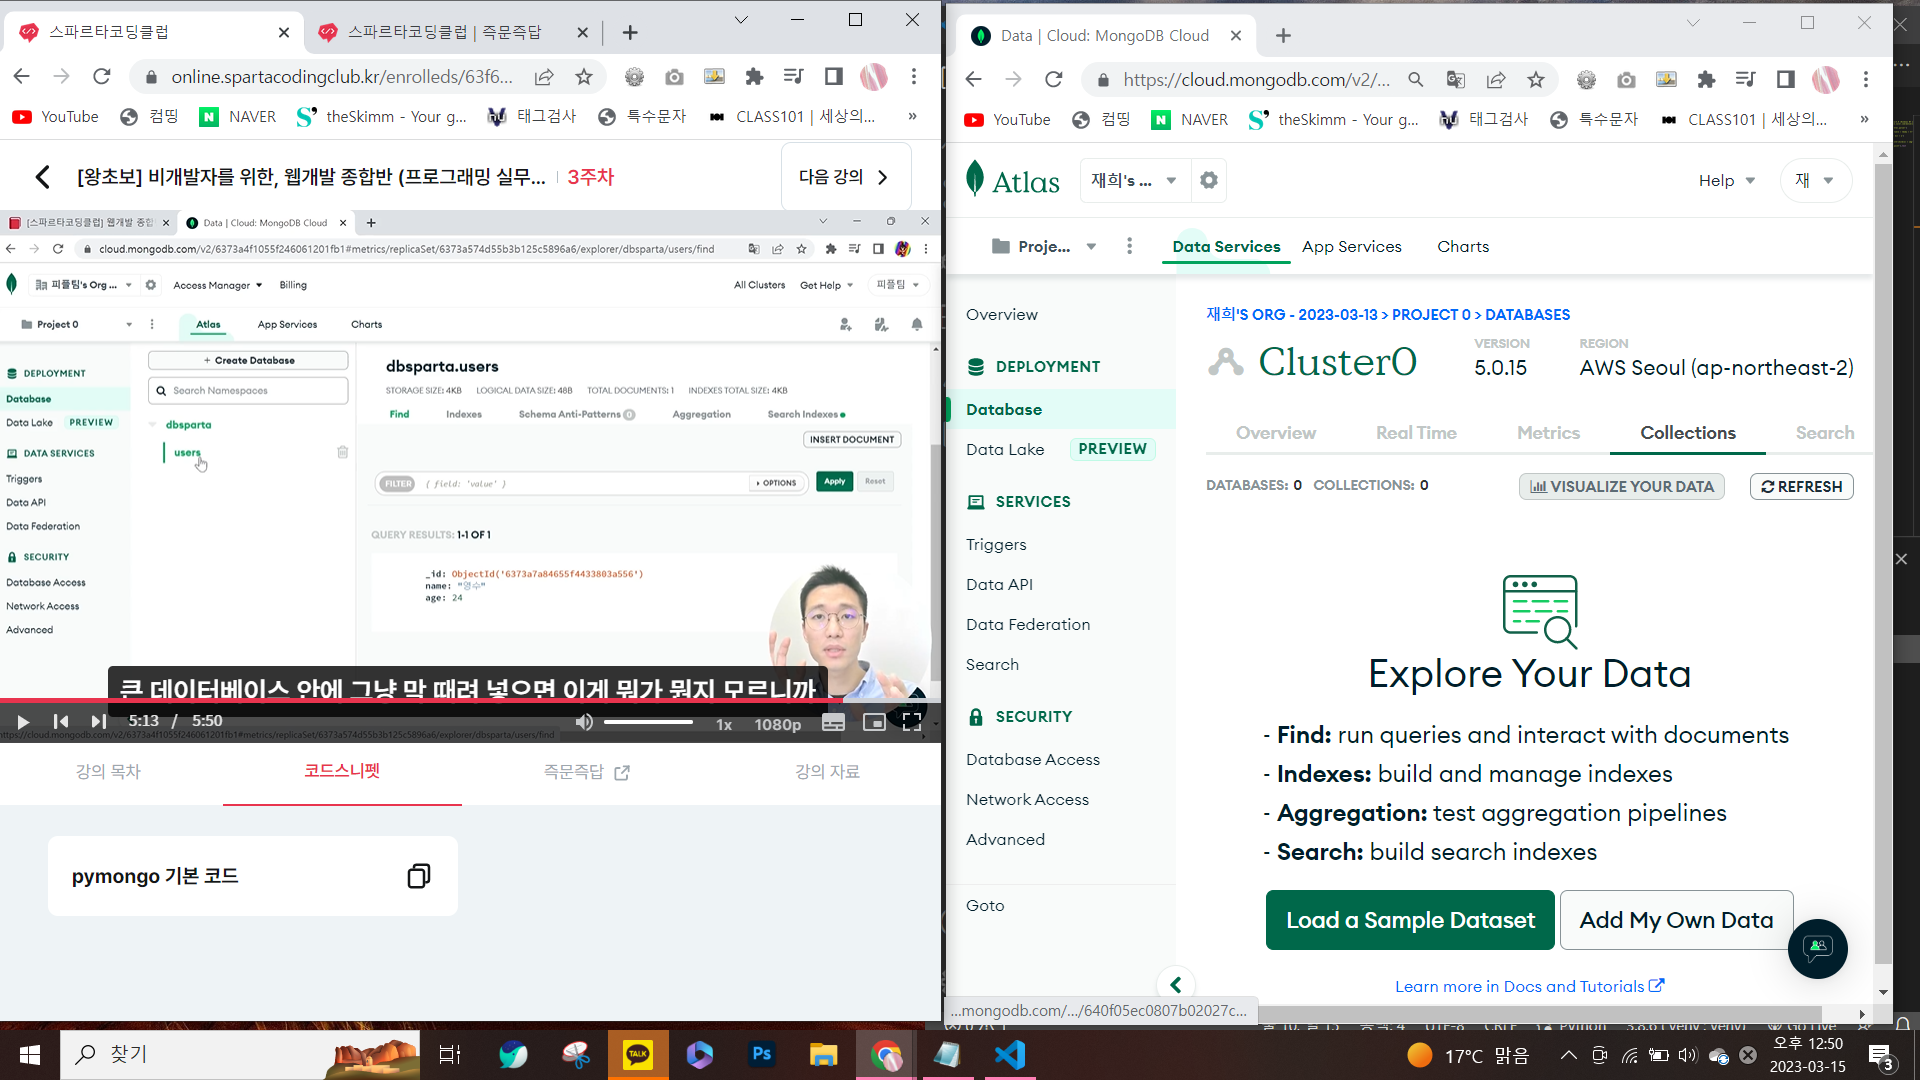Play the lecture video
This screenshot has height=1080, width=1920.
(x=23, y=722)
